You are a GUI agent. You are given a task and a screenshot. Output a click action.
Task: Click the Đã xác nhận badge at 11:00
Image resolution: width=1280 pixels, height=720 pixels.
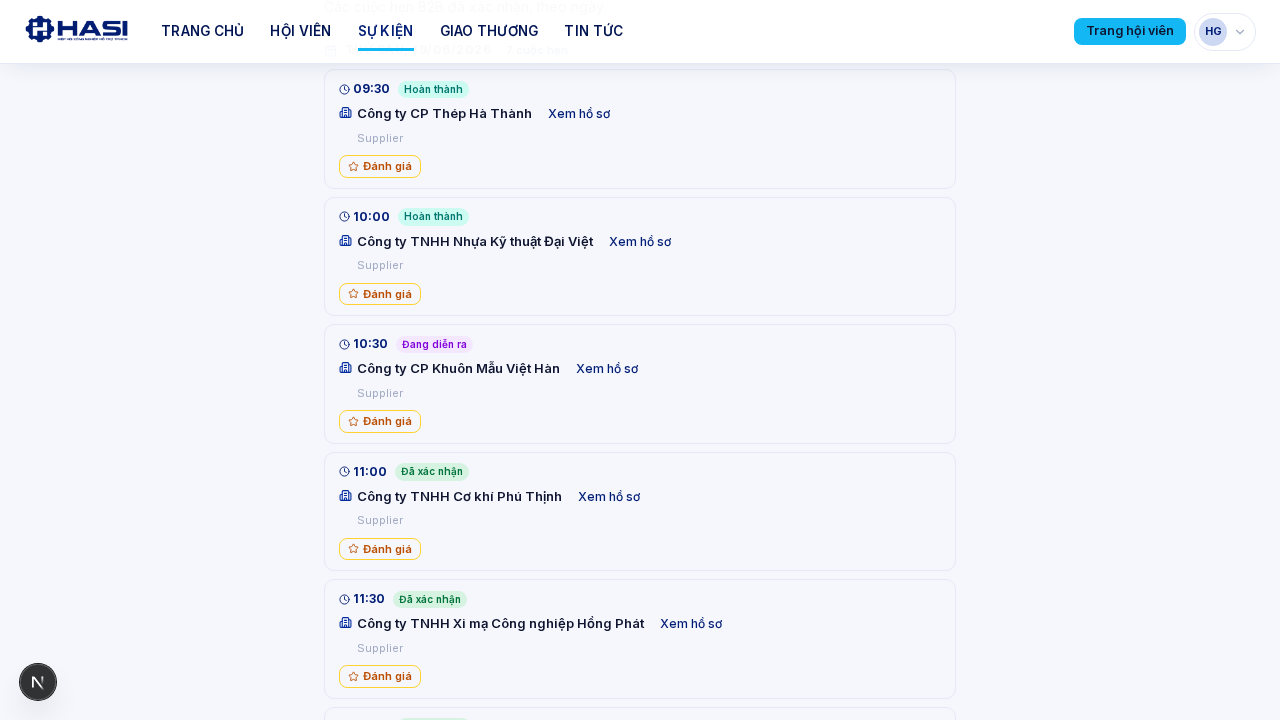click(432, 472)
